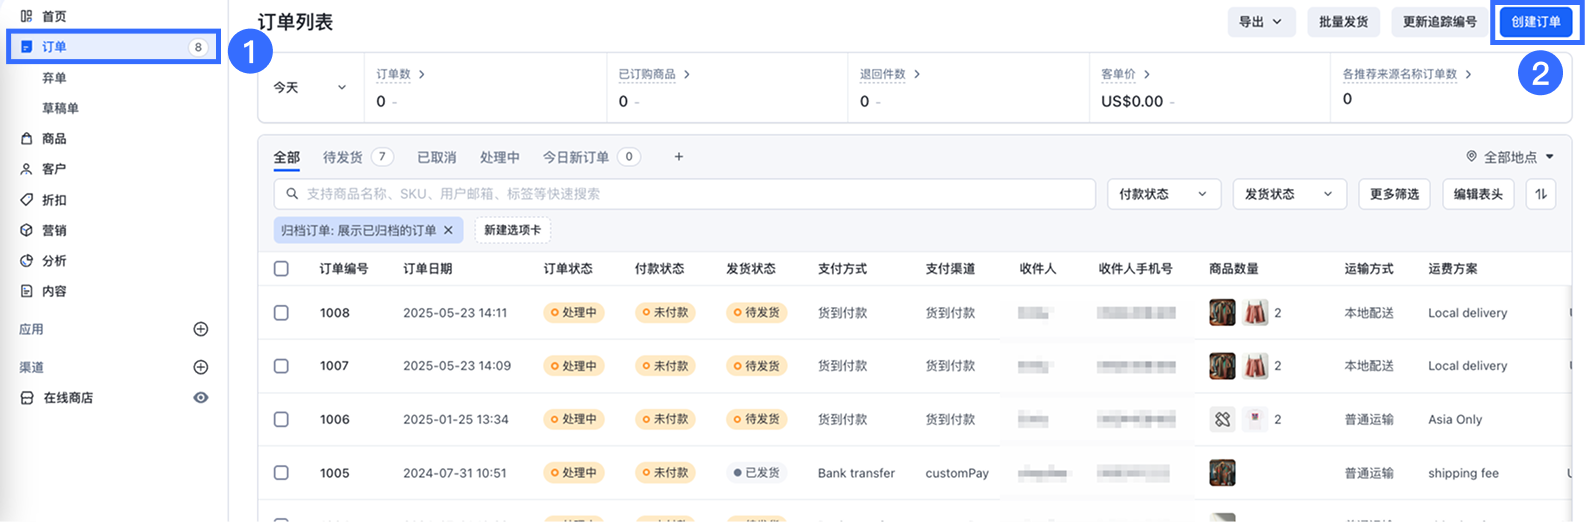Click product thumbnail in order 1005
Viewport: 1596px width, 522px height.
coord(1222,473)
